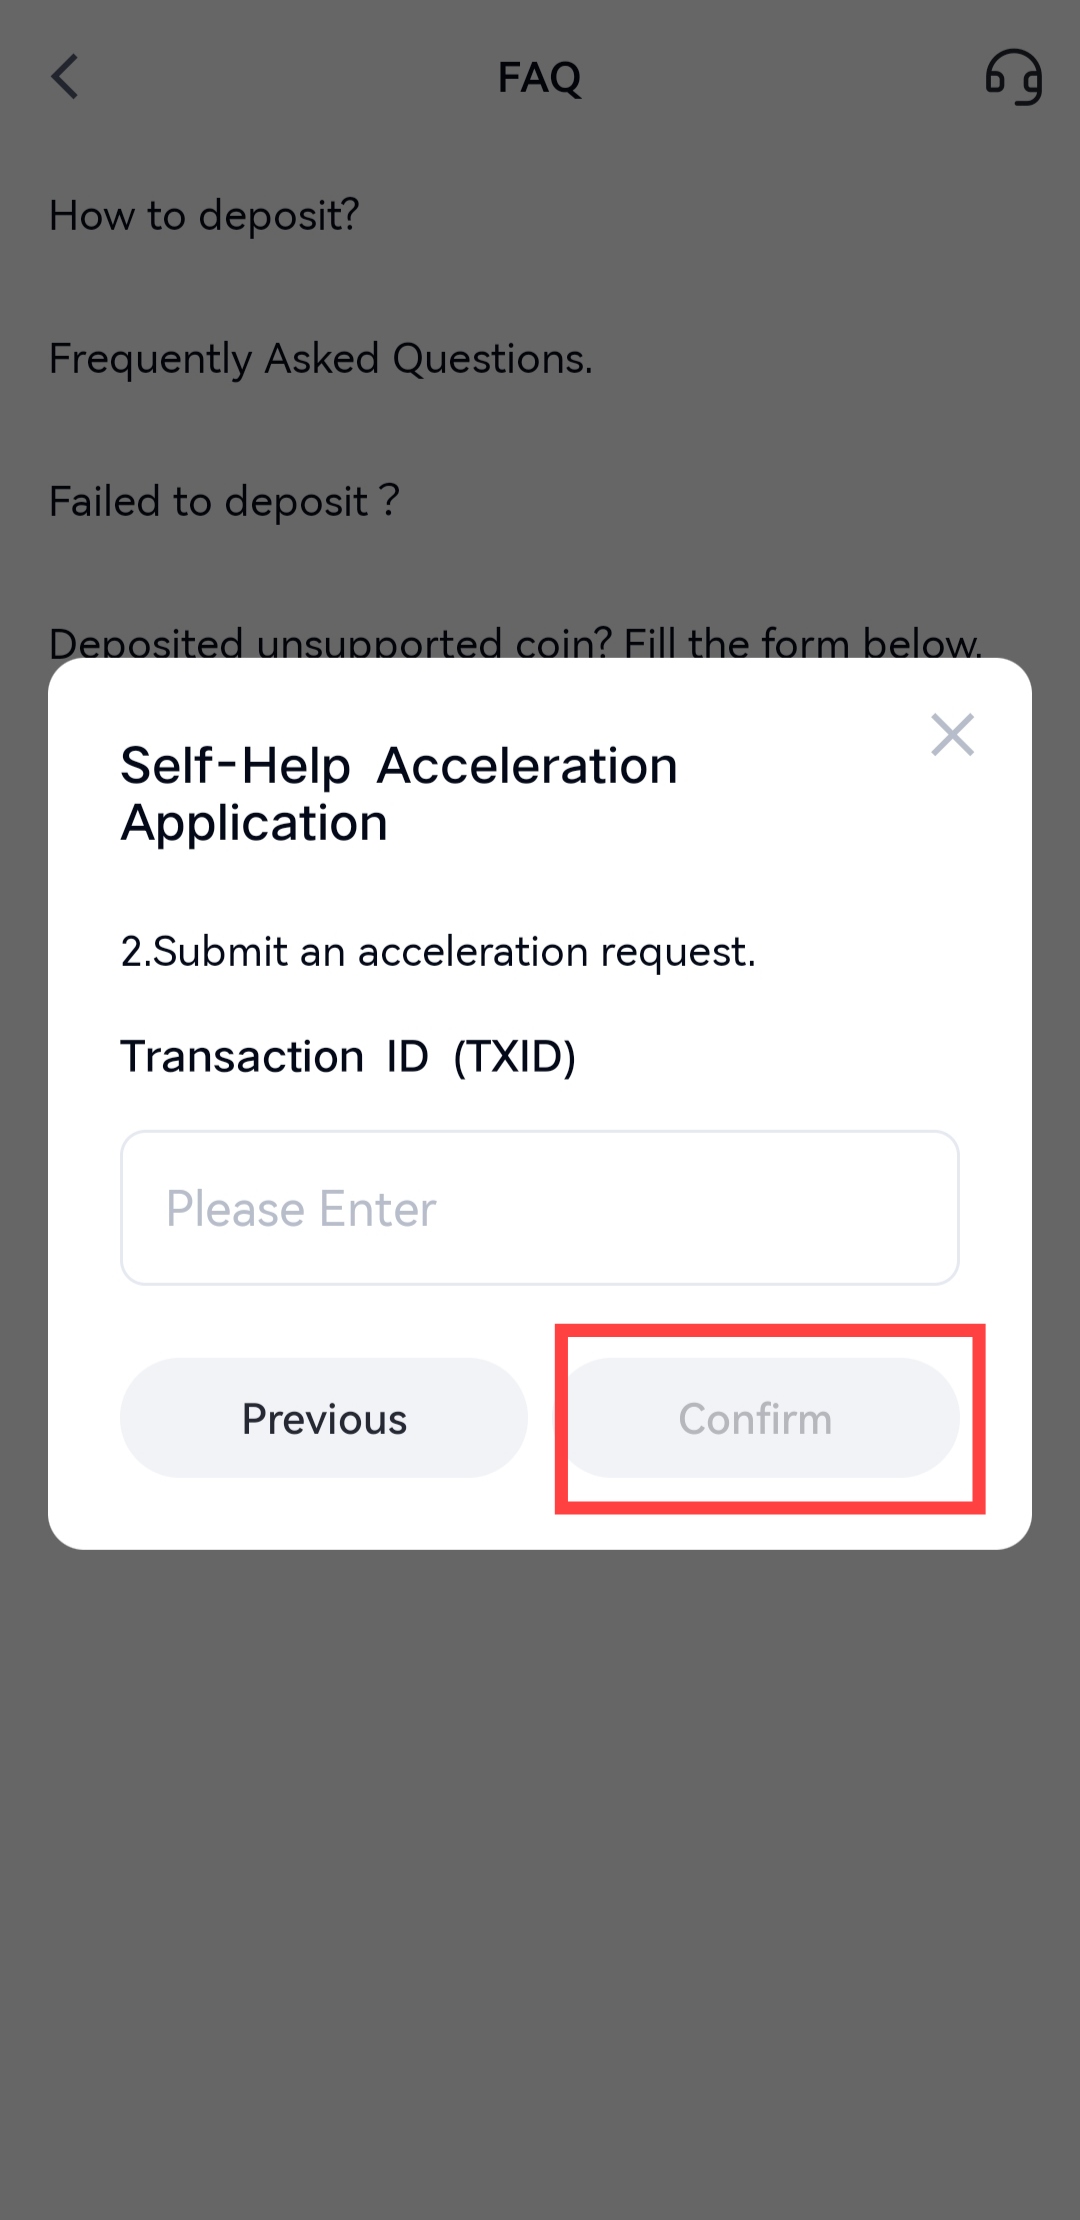Tap the "2.Submit an acceleration request." text
Viewport: 1080px width, 2220px height.
point(438,951)
